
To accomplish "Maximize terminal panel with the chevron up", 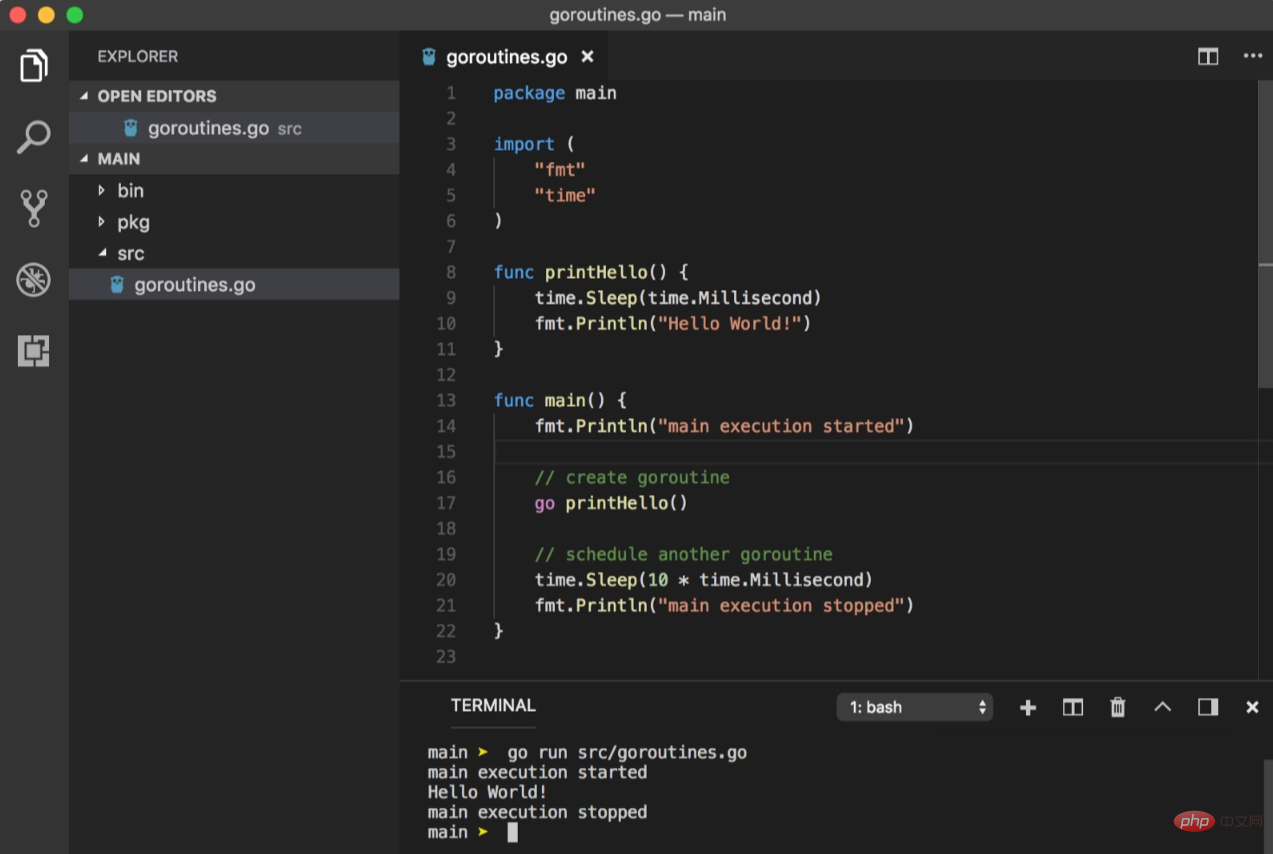I will coord(1162,708).
